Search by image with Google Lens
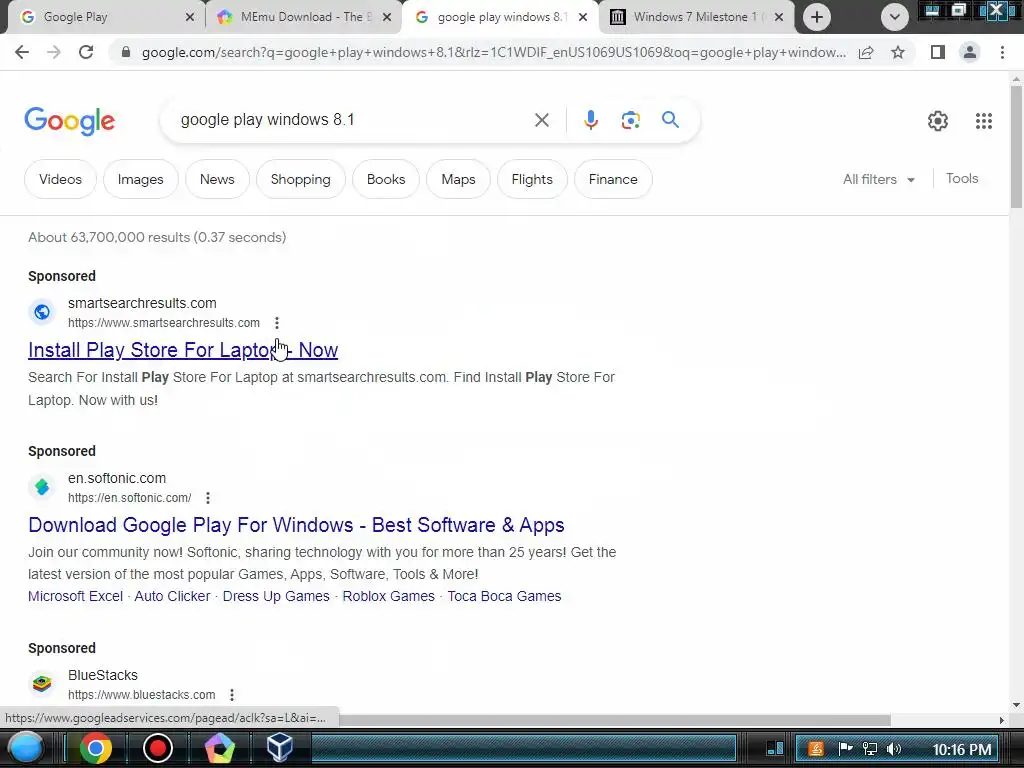This screenshot has height=768, width=1024. point(630,120)
